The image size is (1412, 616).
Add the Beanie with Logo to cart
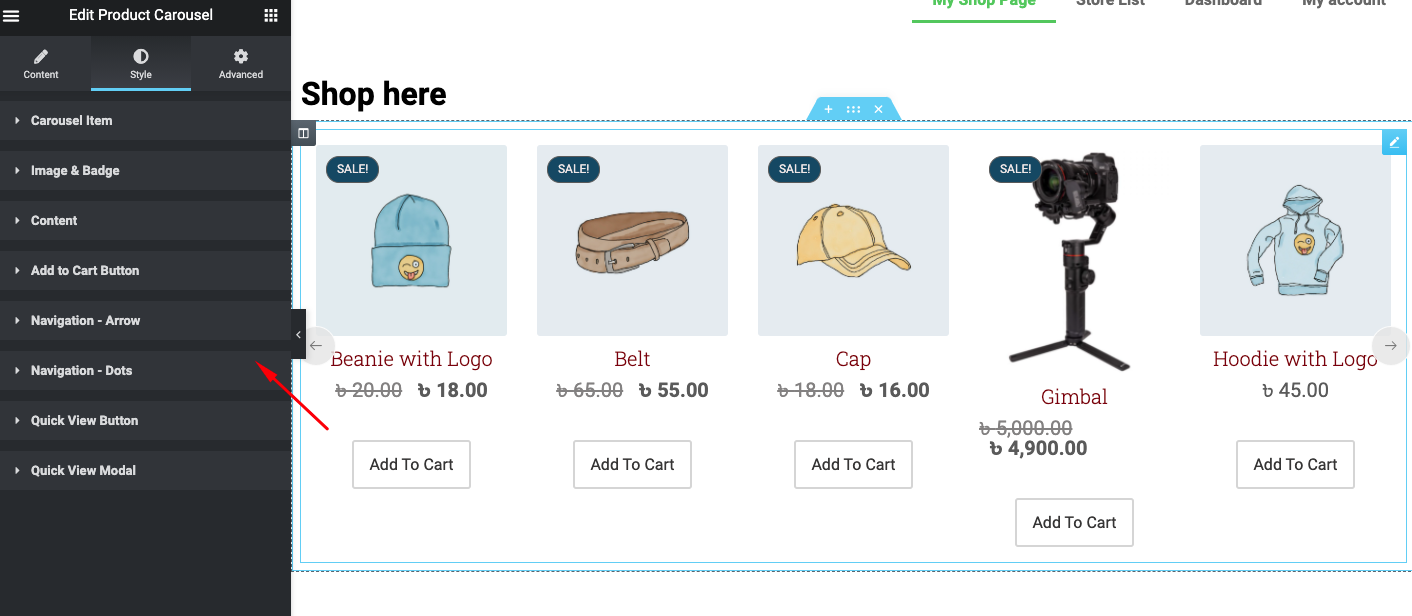pyautogui.click(x=411, y=465)
